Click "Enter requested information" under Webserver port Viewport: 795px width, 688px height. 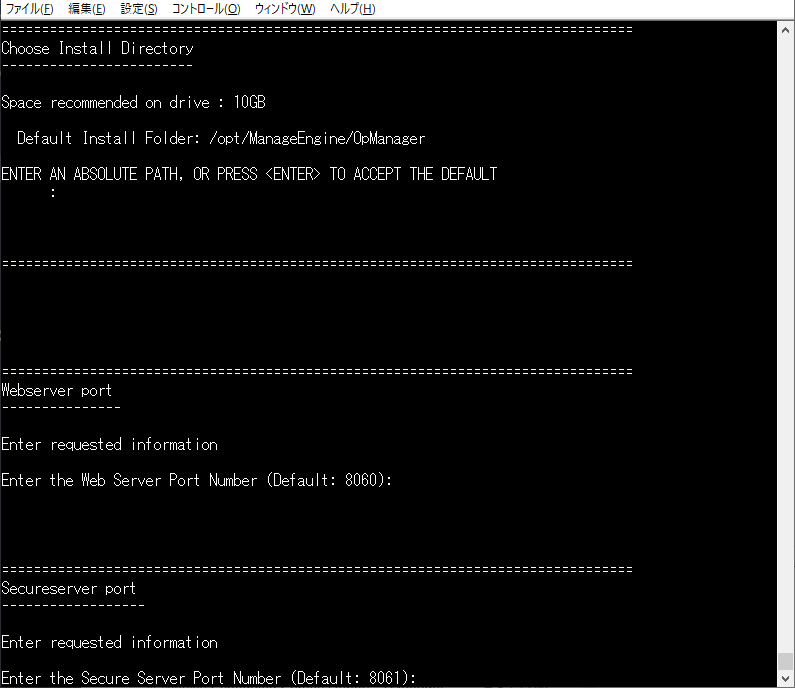tap(109, 444)
